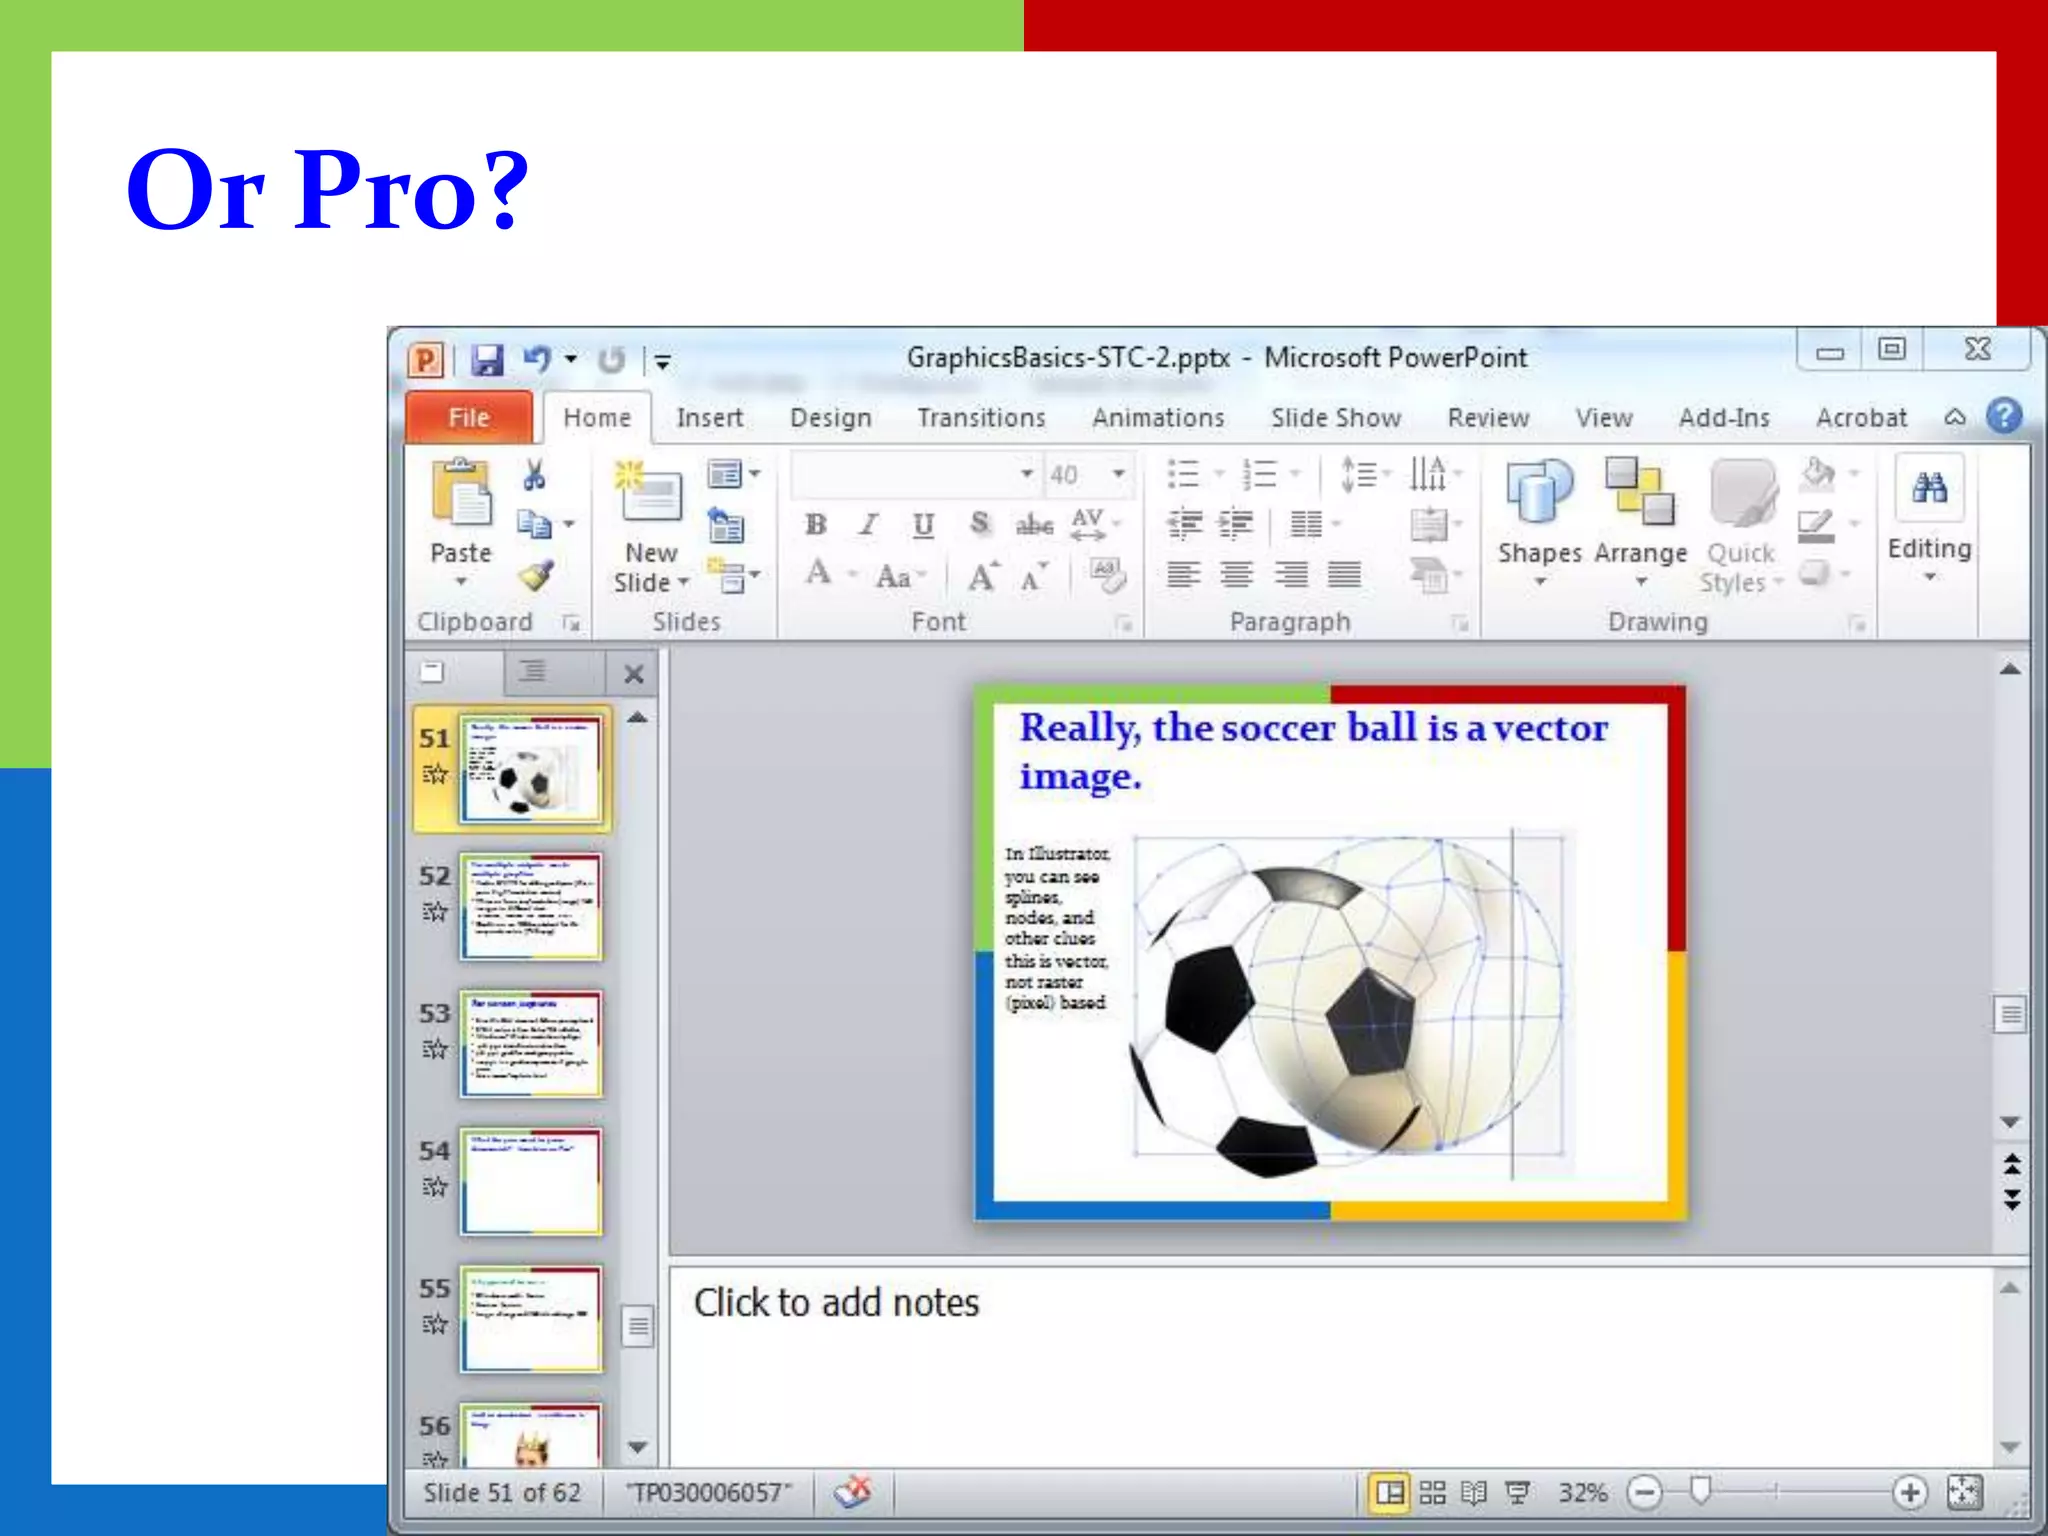The image size is (2048, 1536).
Task: Click the Undo arrow icon
Action: click(x=537, y=358)
